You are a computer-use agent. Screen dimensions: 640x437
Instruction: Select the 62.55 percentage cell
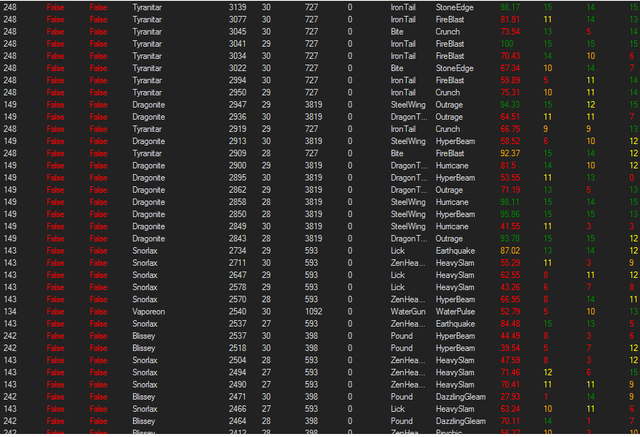coord(510,275)
